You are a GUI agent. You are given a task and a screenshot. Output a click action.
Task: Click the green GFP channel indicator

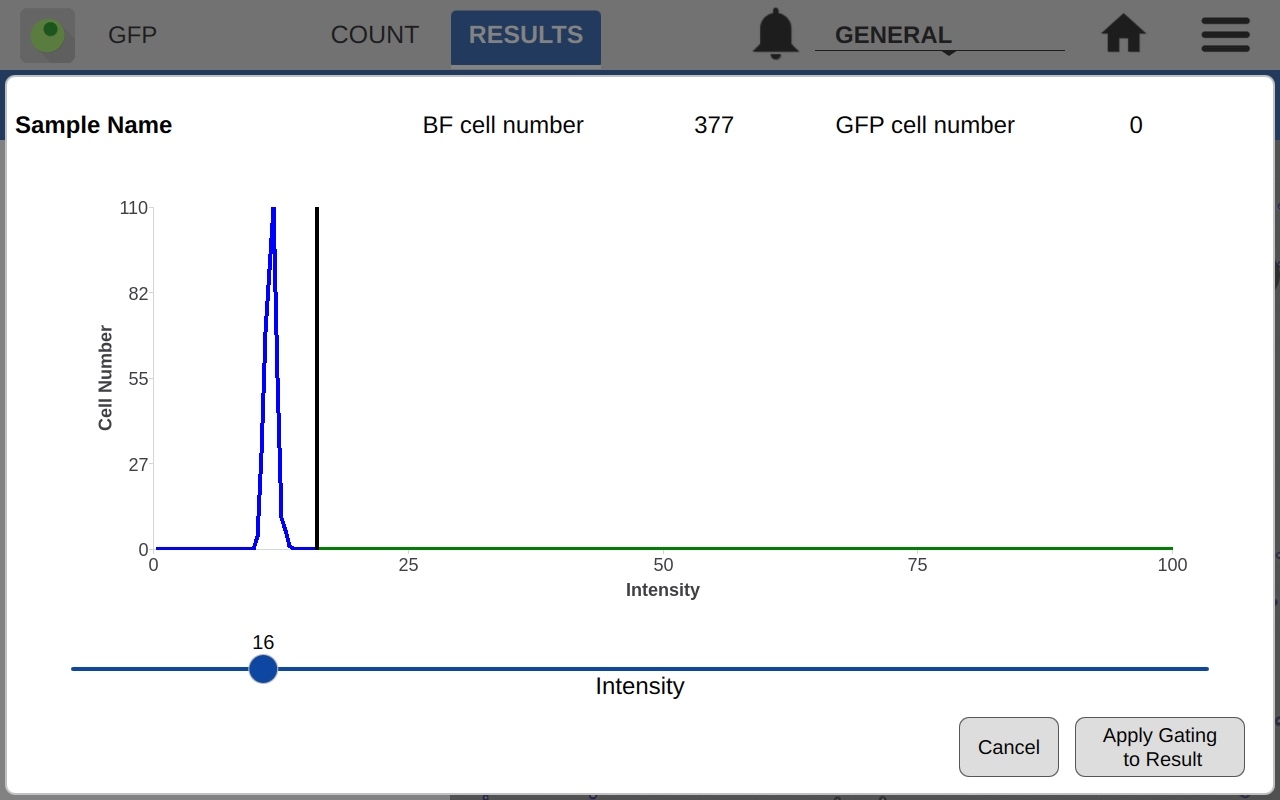47,34
